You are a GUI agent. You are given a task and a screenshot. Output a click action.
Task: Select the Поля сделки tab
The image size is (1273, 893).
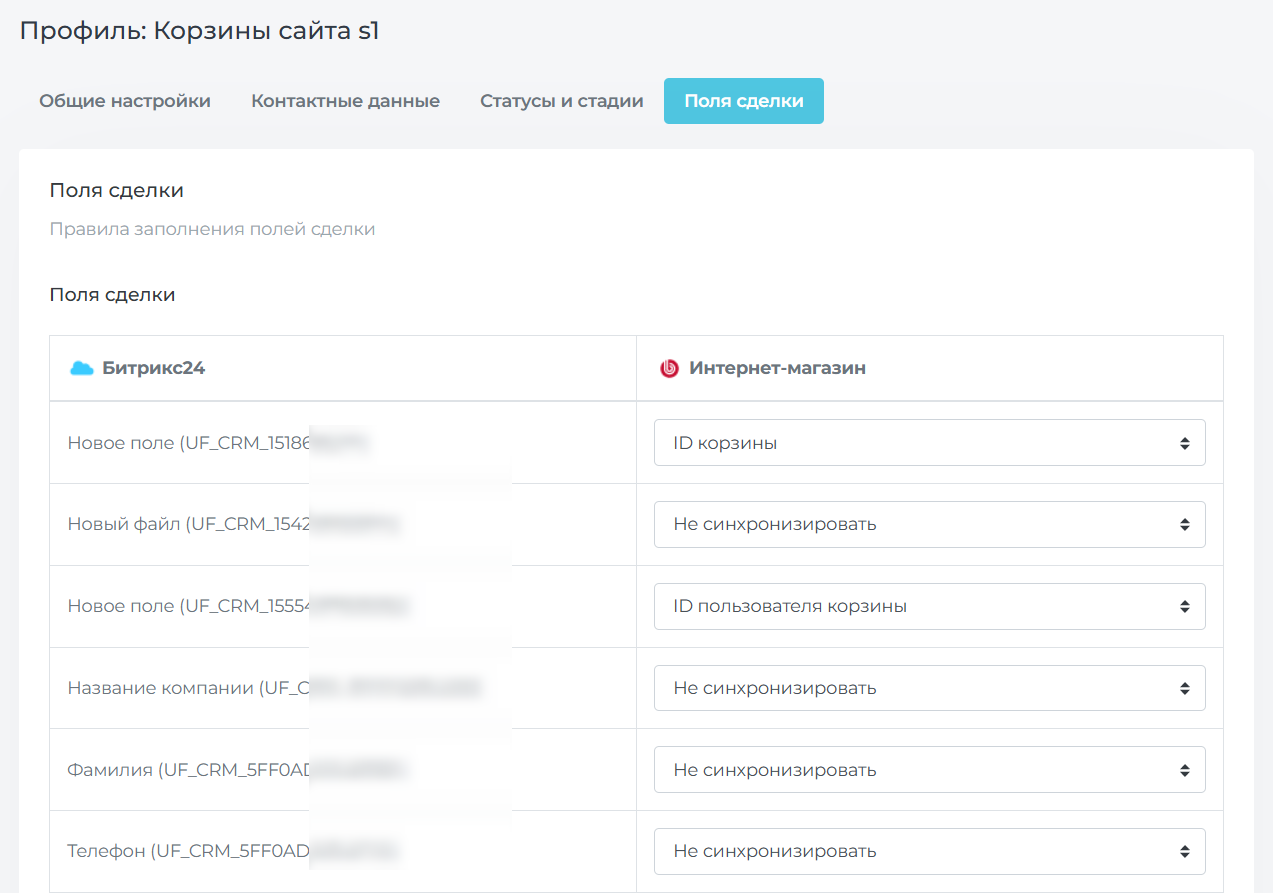743,101
